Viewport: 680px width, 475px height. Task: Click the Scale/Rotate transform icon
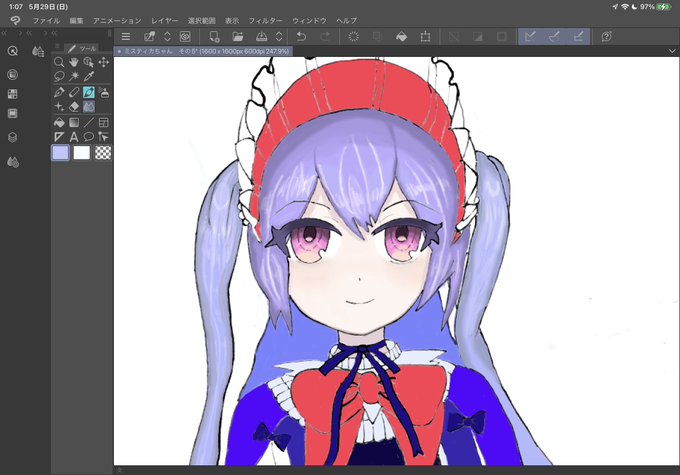pyautogui.click(x=425, y=37)
